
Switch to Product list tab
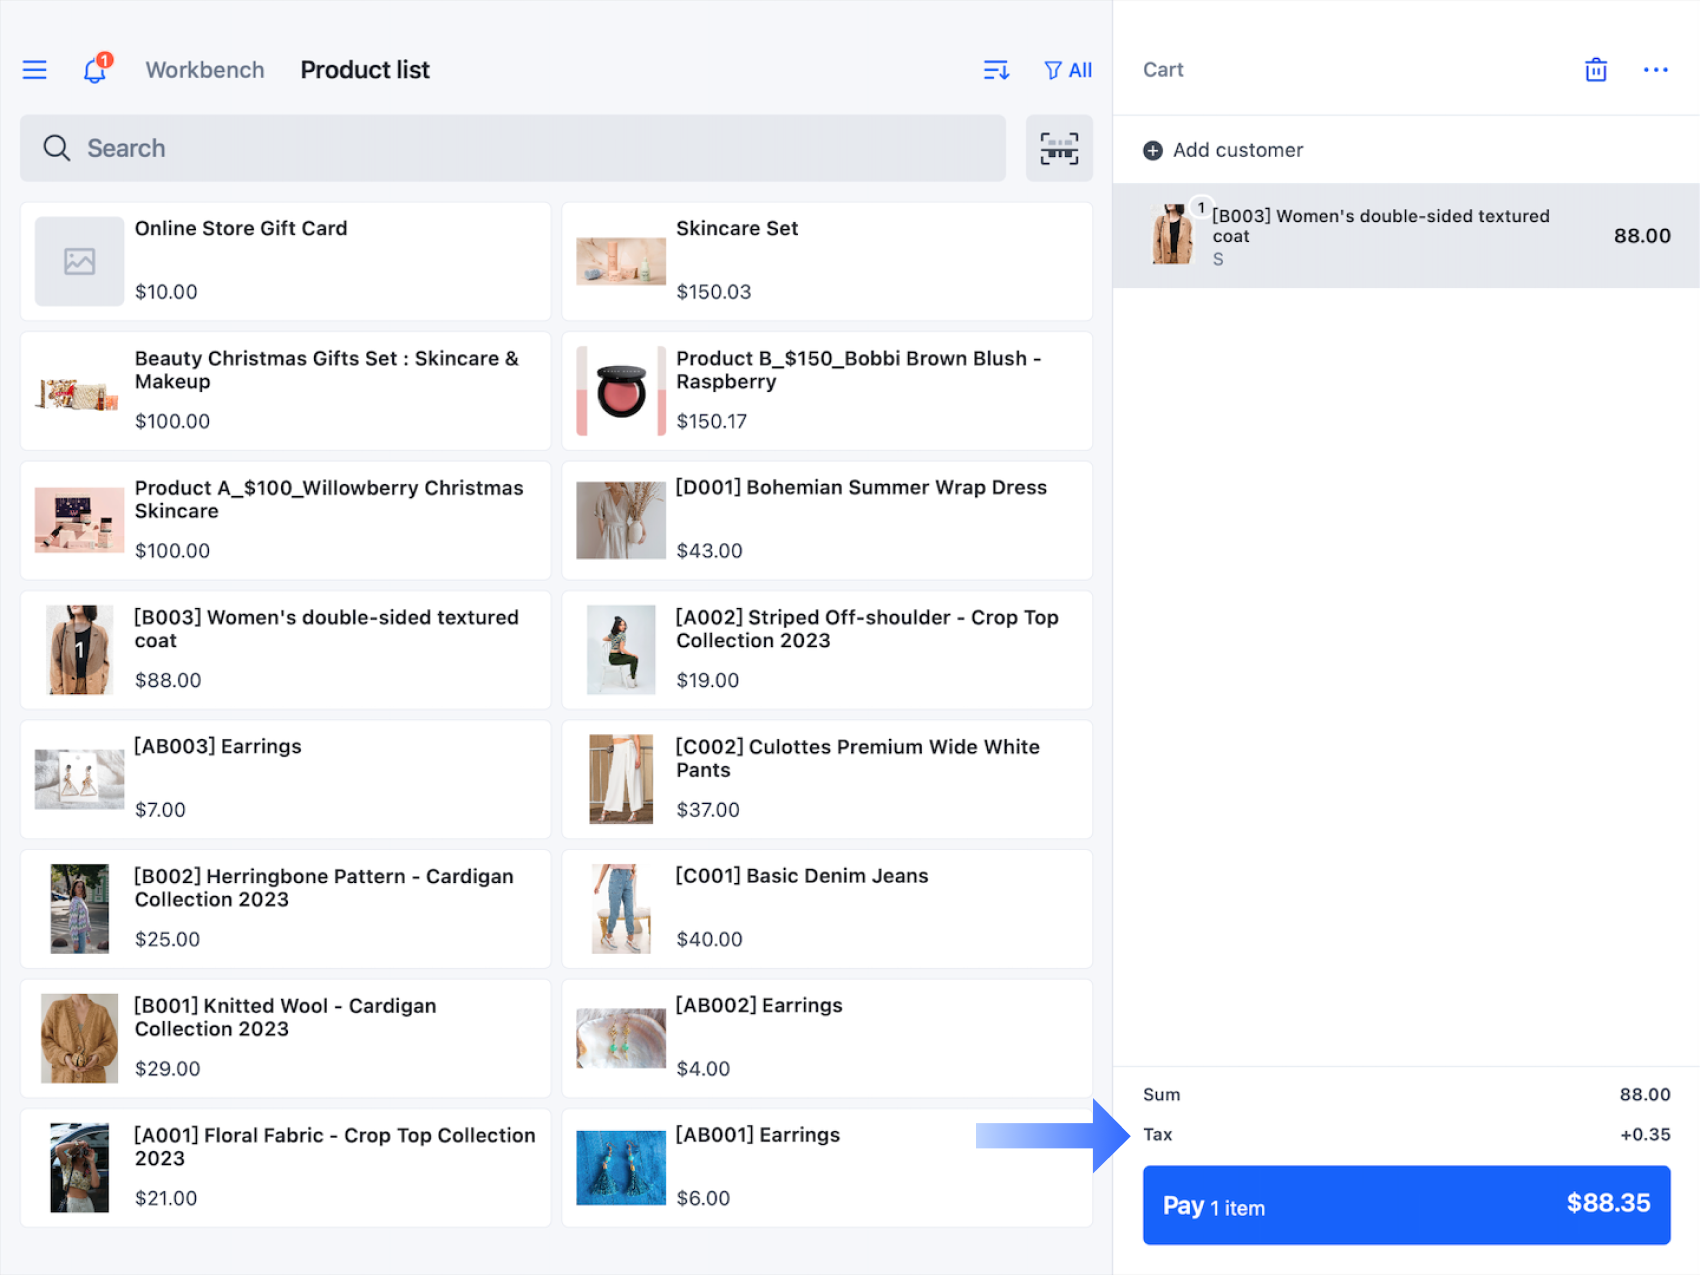pyautogui.click(x=365, y=70)
